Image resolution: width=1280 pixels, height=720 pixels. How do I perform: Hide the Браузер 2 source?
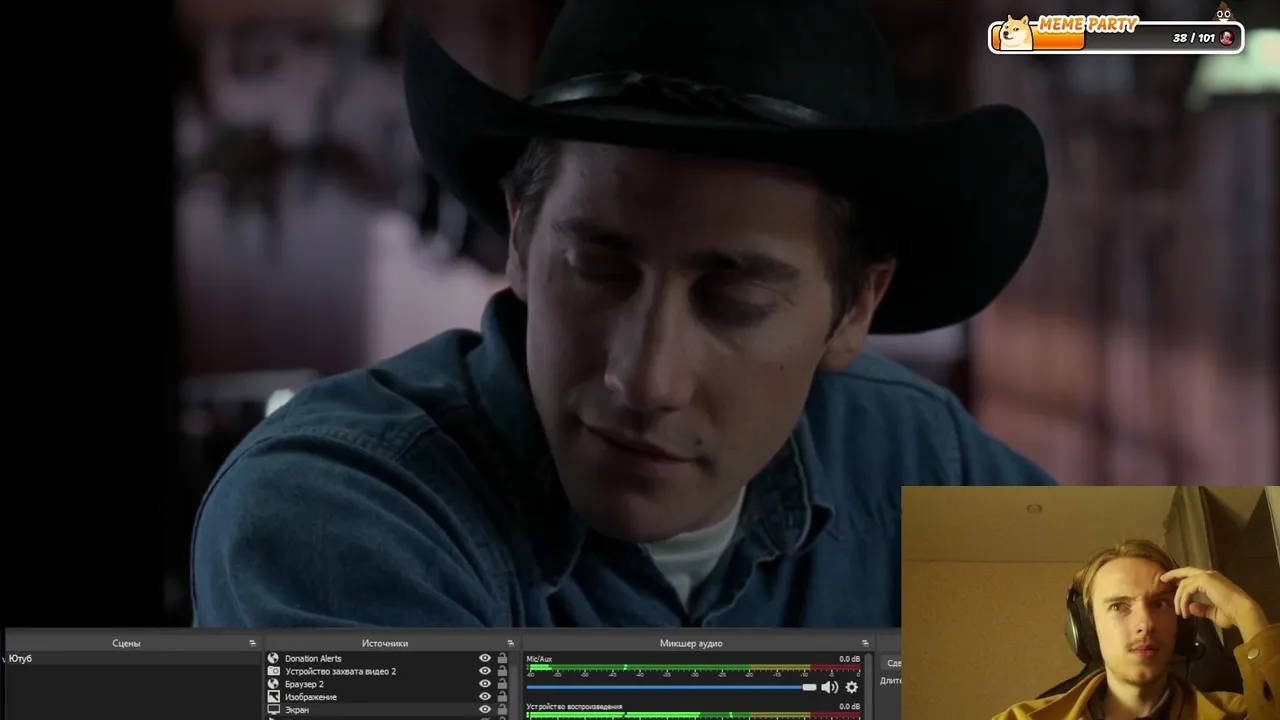pyautogui.click(x=485, y=684)
